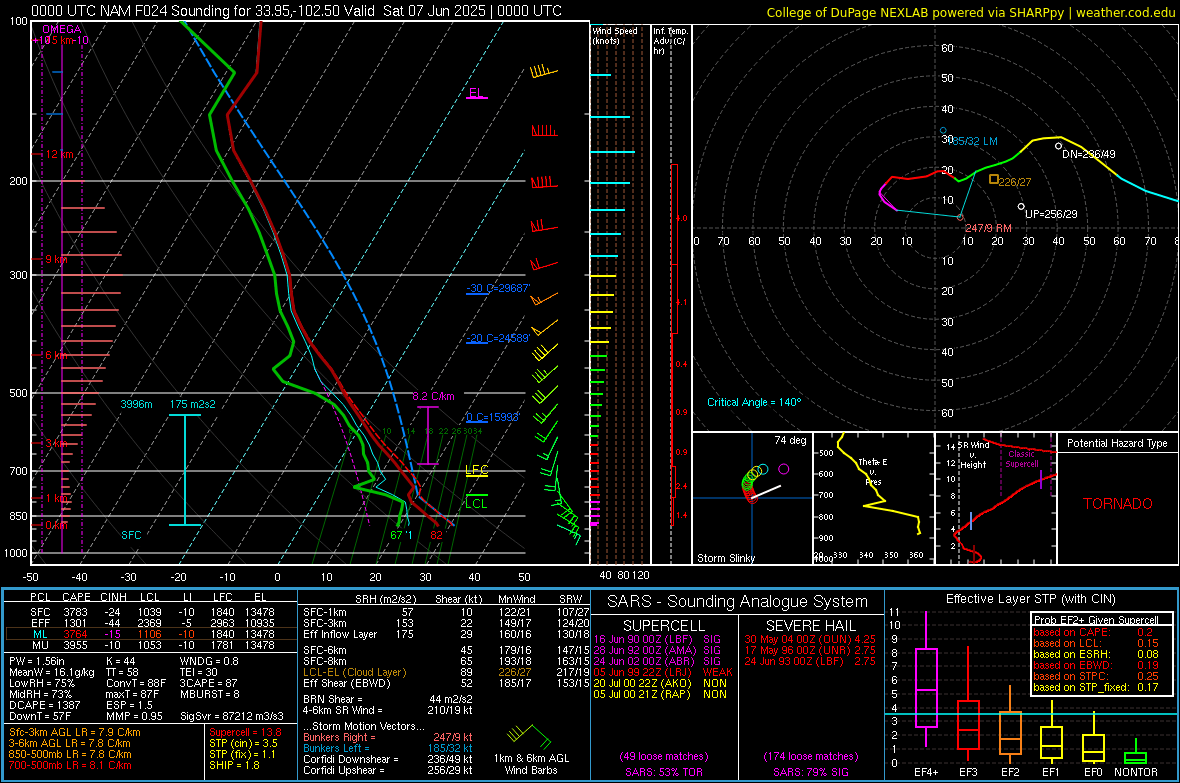
Task: Click the yellow LFC marker on the skew-T
Action: pyautogui.click(x=476, y=471)
